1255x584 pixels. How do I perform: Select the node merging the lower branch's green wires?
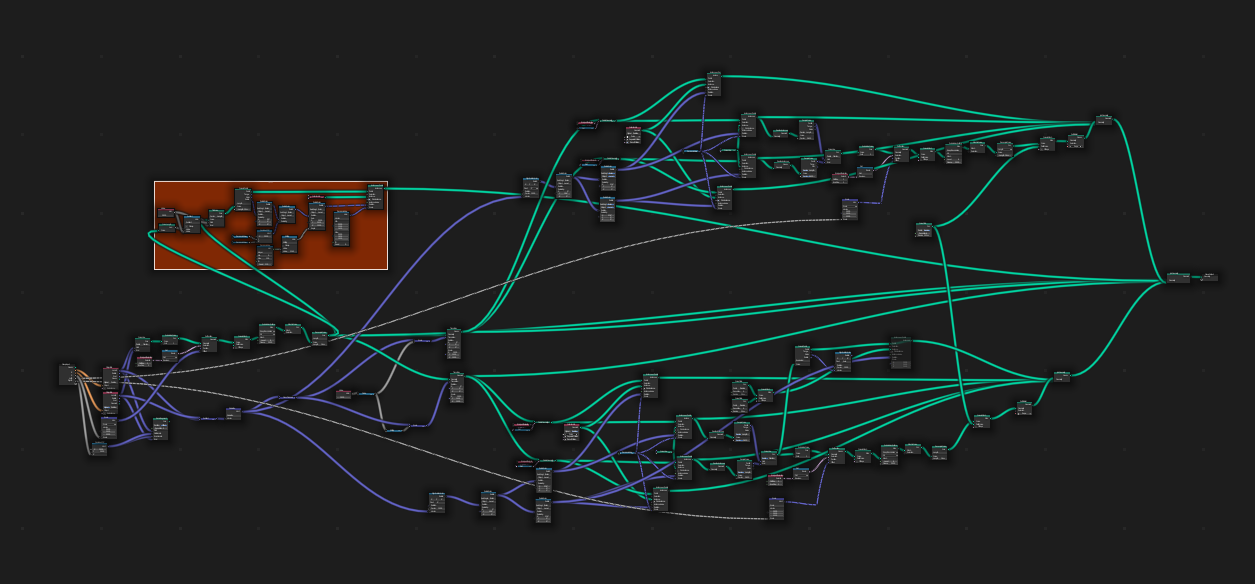1062,376
